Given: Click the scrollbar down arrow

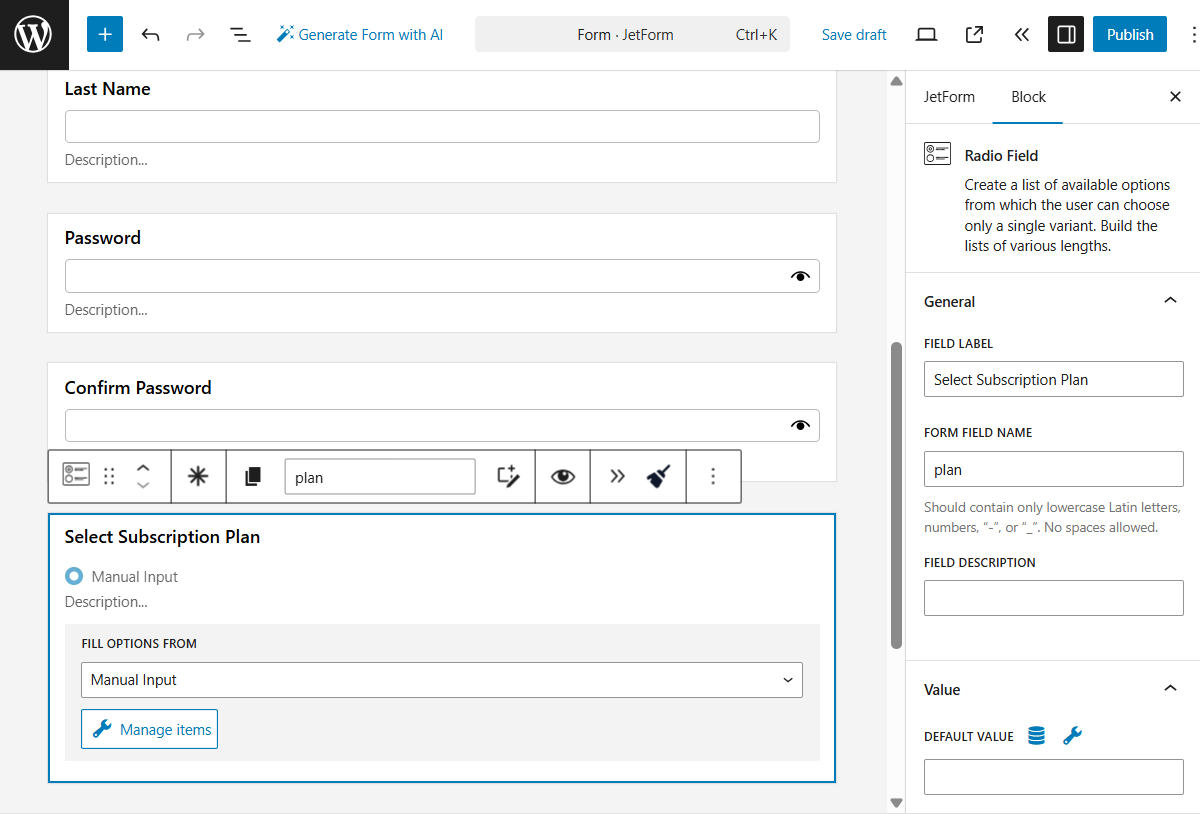Looking at the screenshot, I should tap(896, 803).
